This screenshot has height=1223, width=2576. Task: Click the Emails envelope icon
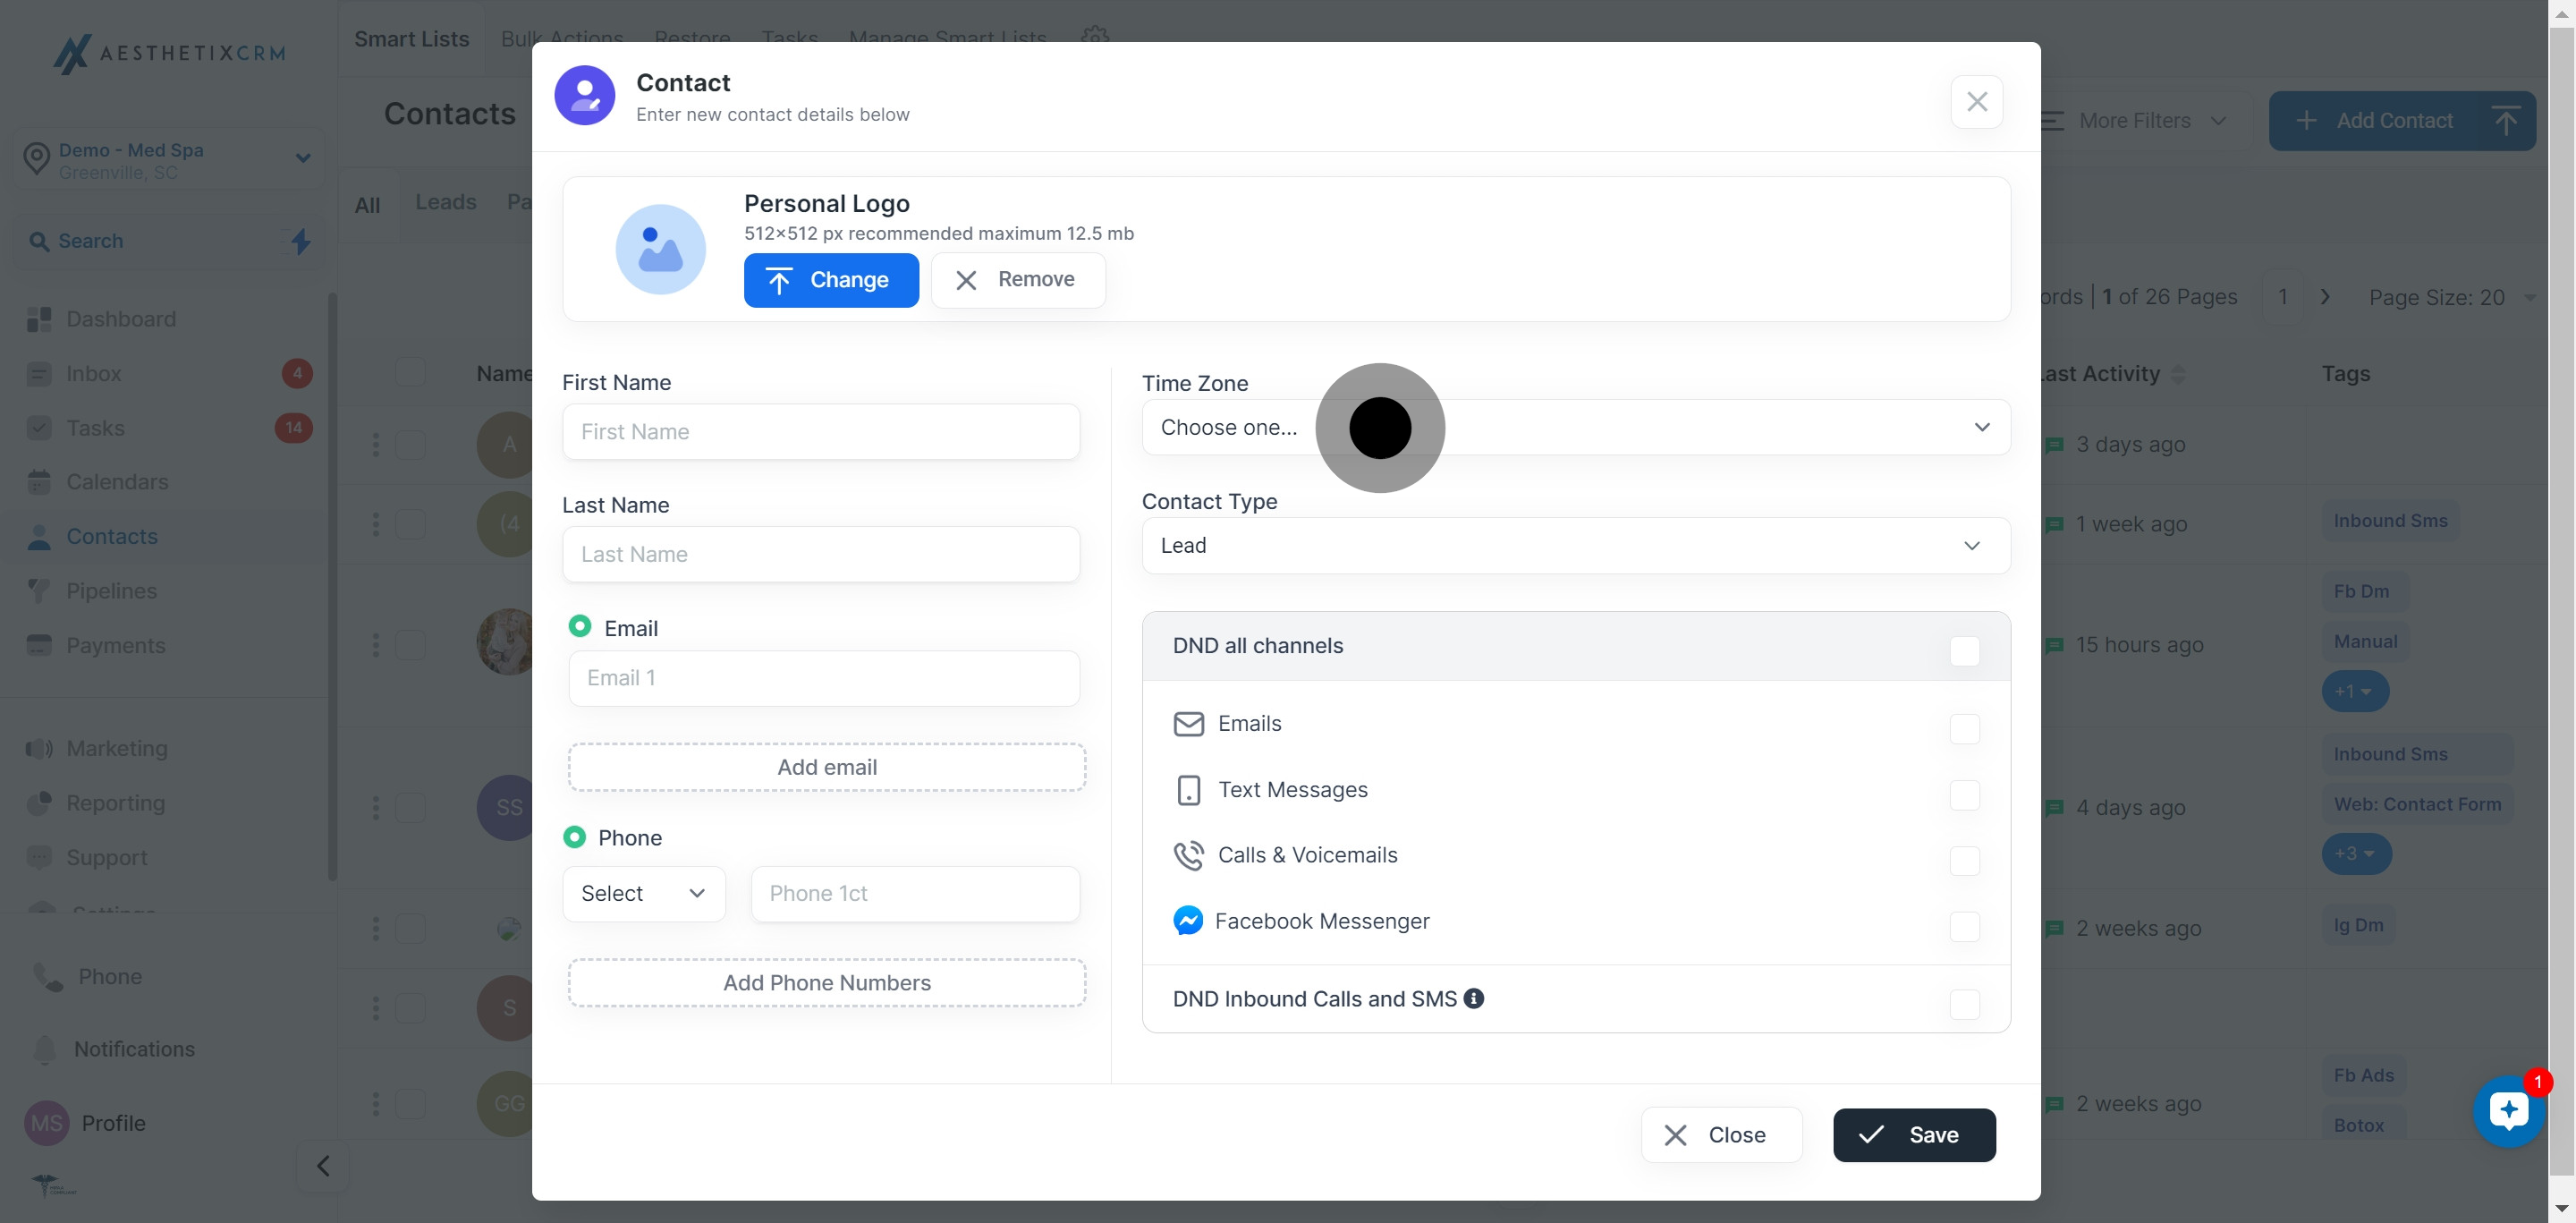click(1187, 723)
